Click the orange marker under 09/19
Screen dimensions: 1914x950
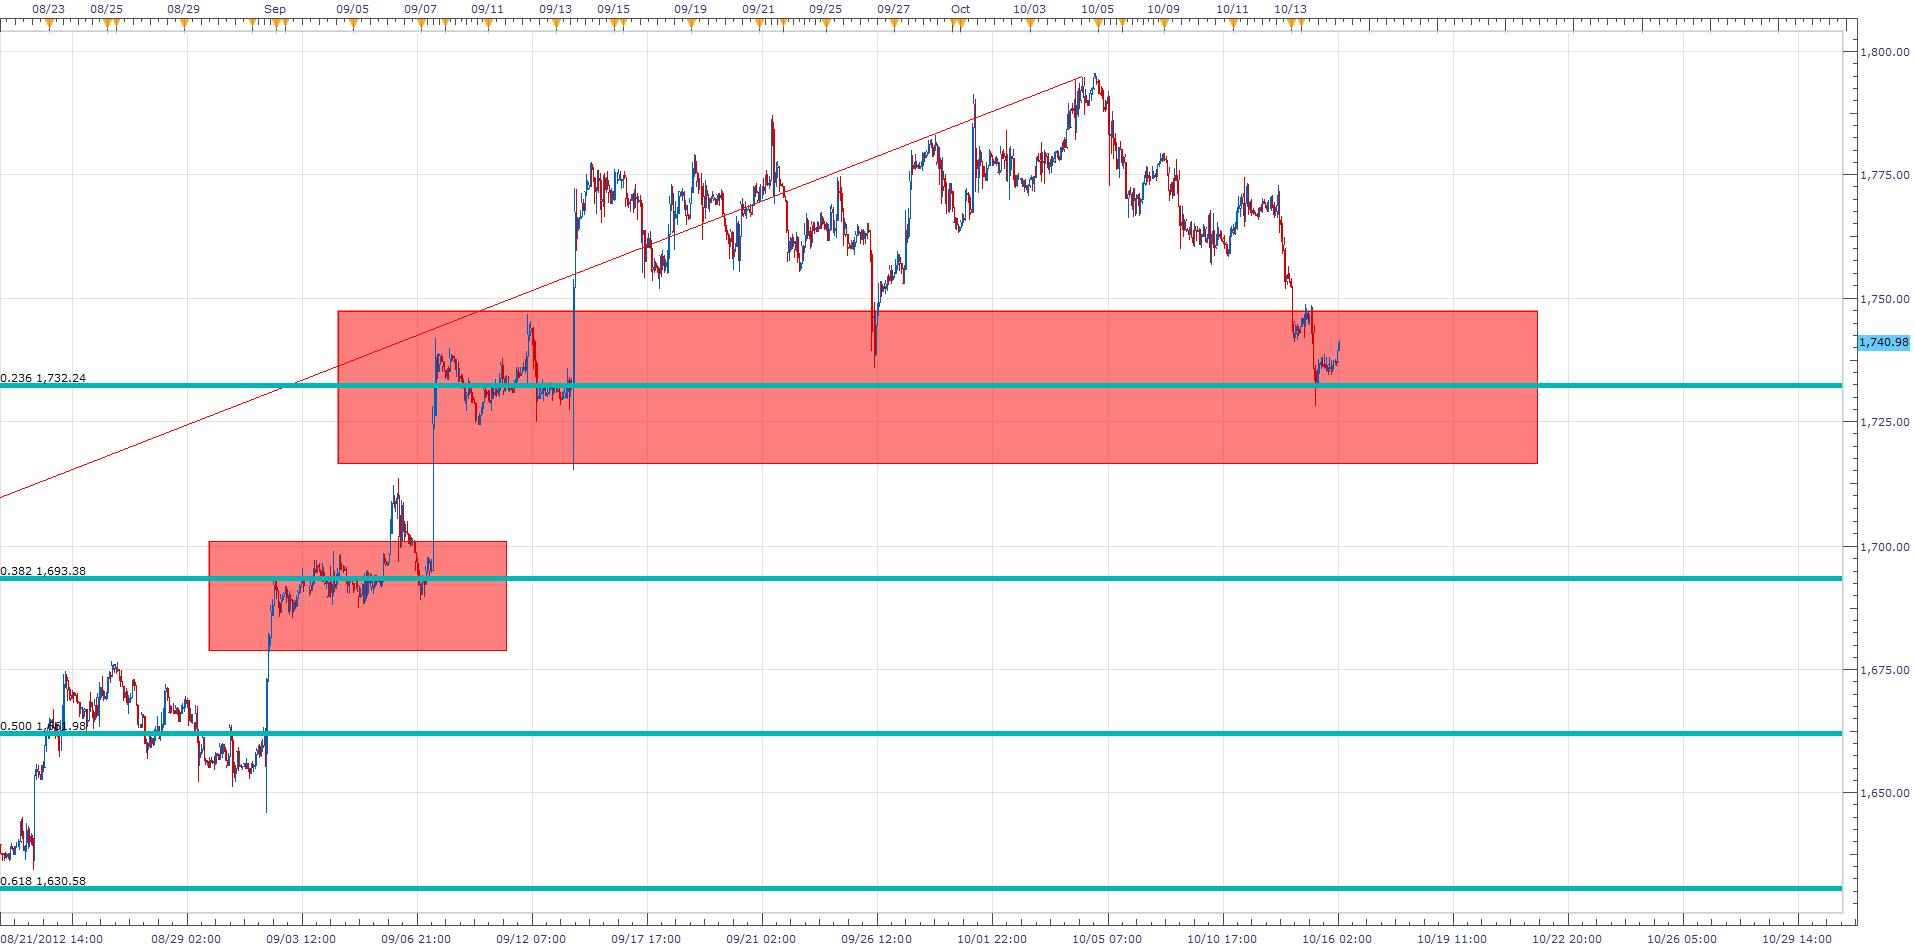click(x=691, y=26)
